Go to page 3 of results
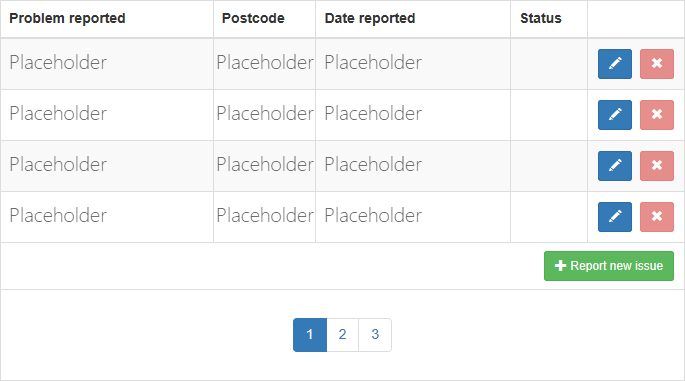 375,335
